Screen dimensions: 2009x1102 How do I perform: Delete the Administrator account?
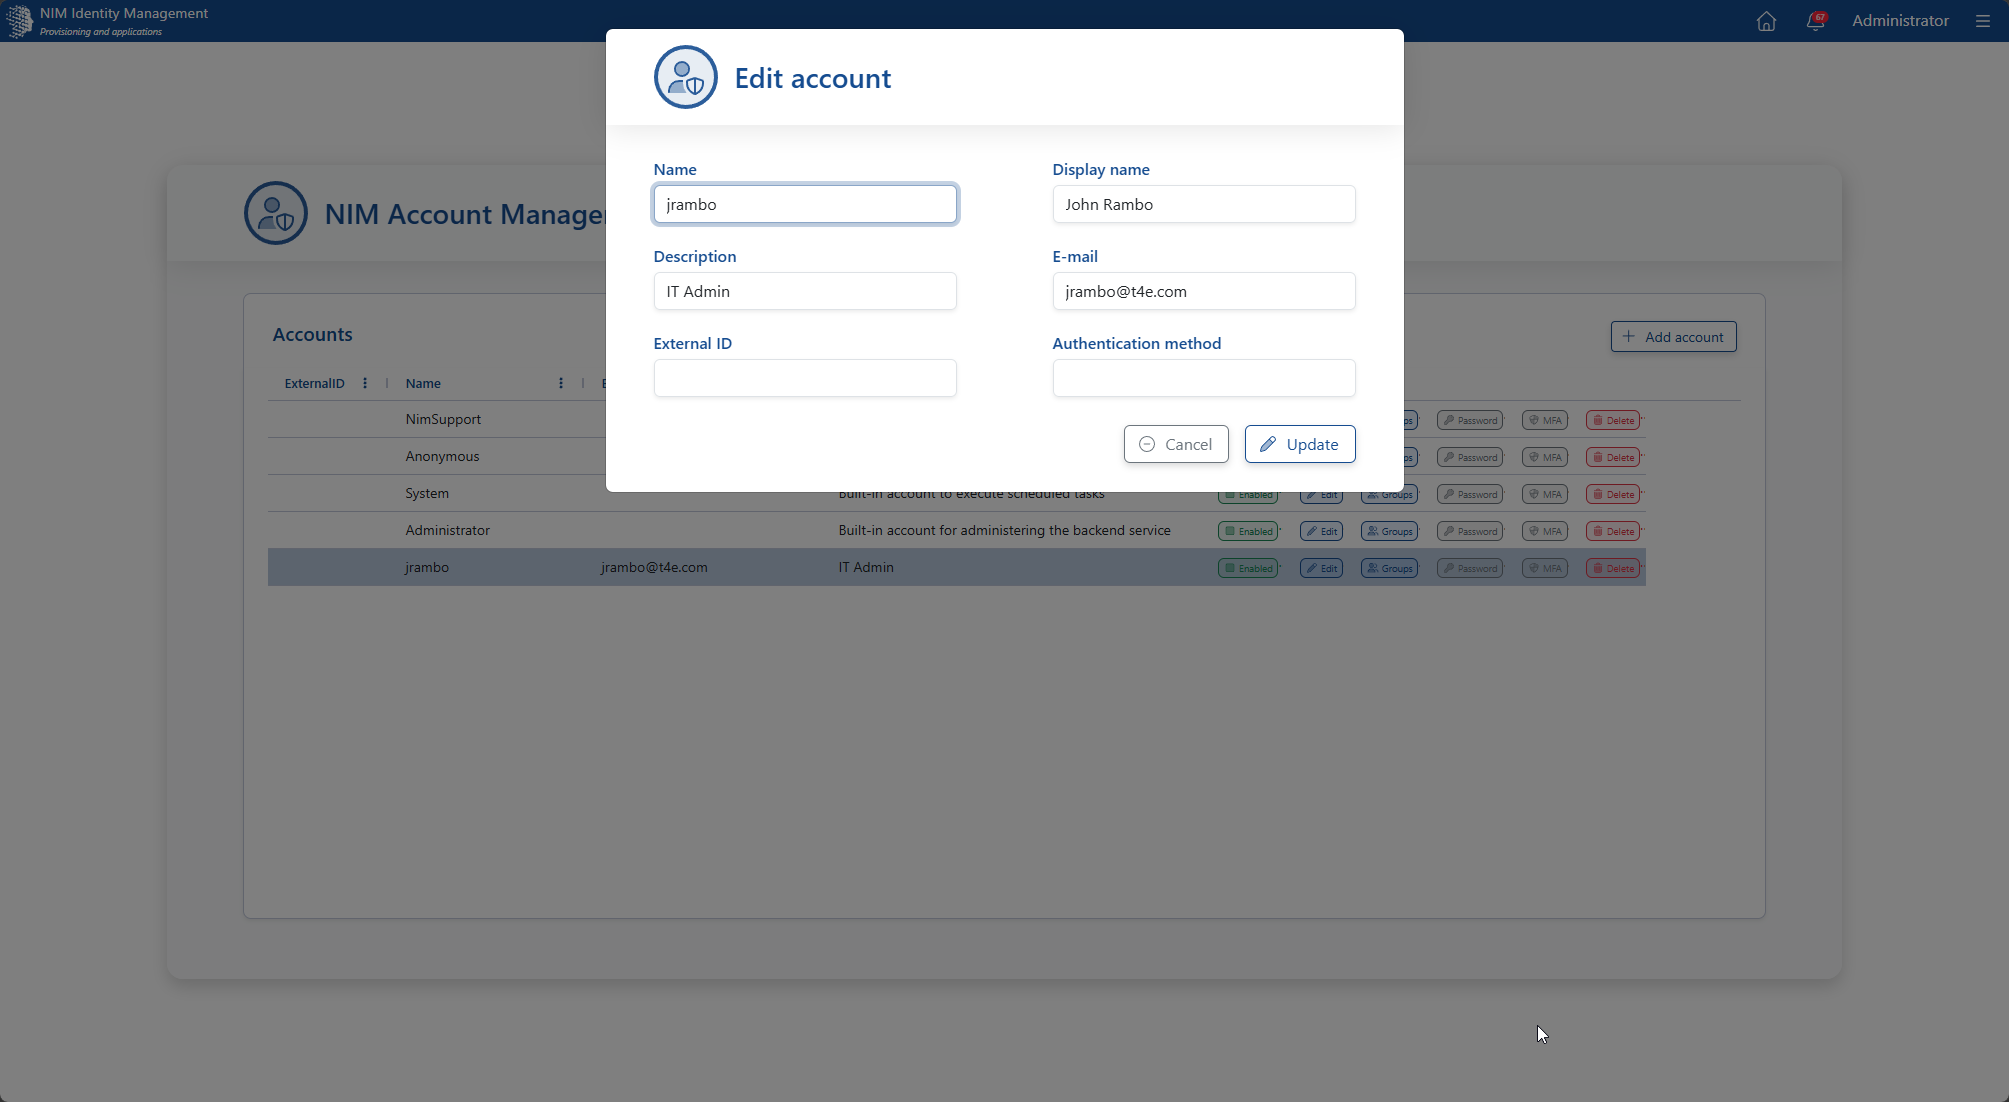1613,531
